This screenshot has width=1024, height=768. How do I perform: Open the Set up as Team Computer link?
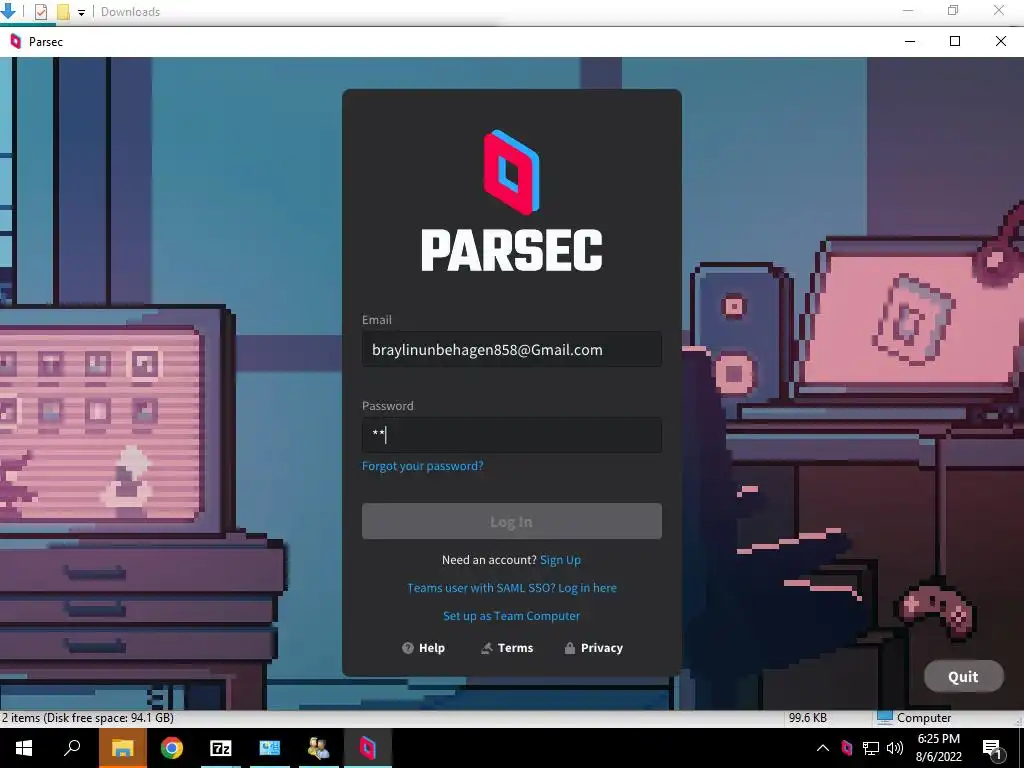pyautogui.click(x=511, y=616)
